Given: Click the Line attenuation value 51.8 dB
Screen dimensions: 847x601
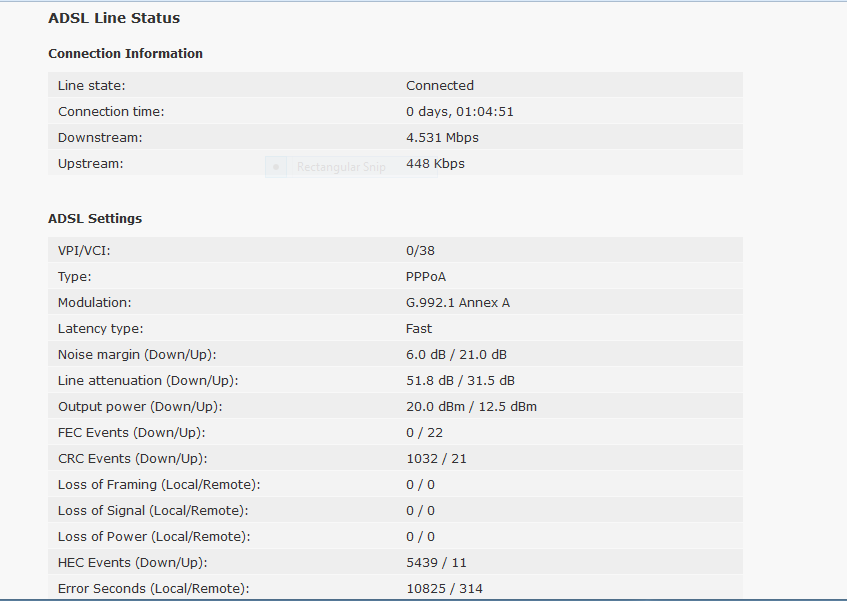Looking at the screenshot, I should pyautogui.click(x=430, y=380).
